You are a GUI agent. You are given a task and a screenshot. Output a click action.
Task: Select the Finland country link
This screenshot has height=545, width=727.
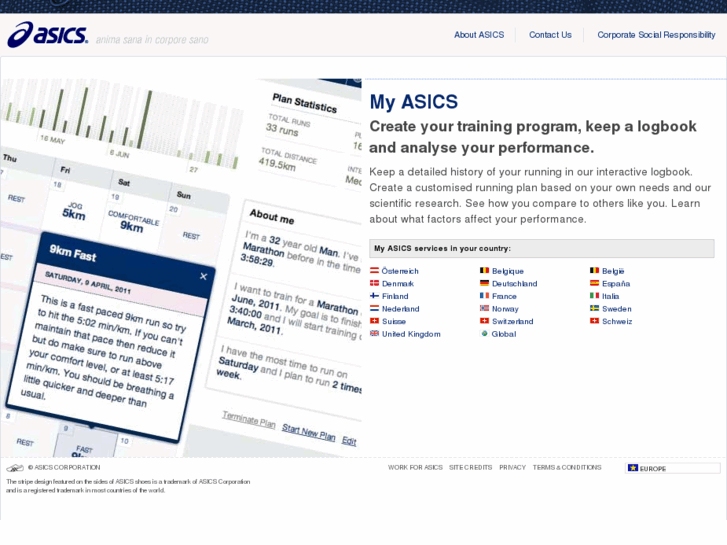click(395, 296)
